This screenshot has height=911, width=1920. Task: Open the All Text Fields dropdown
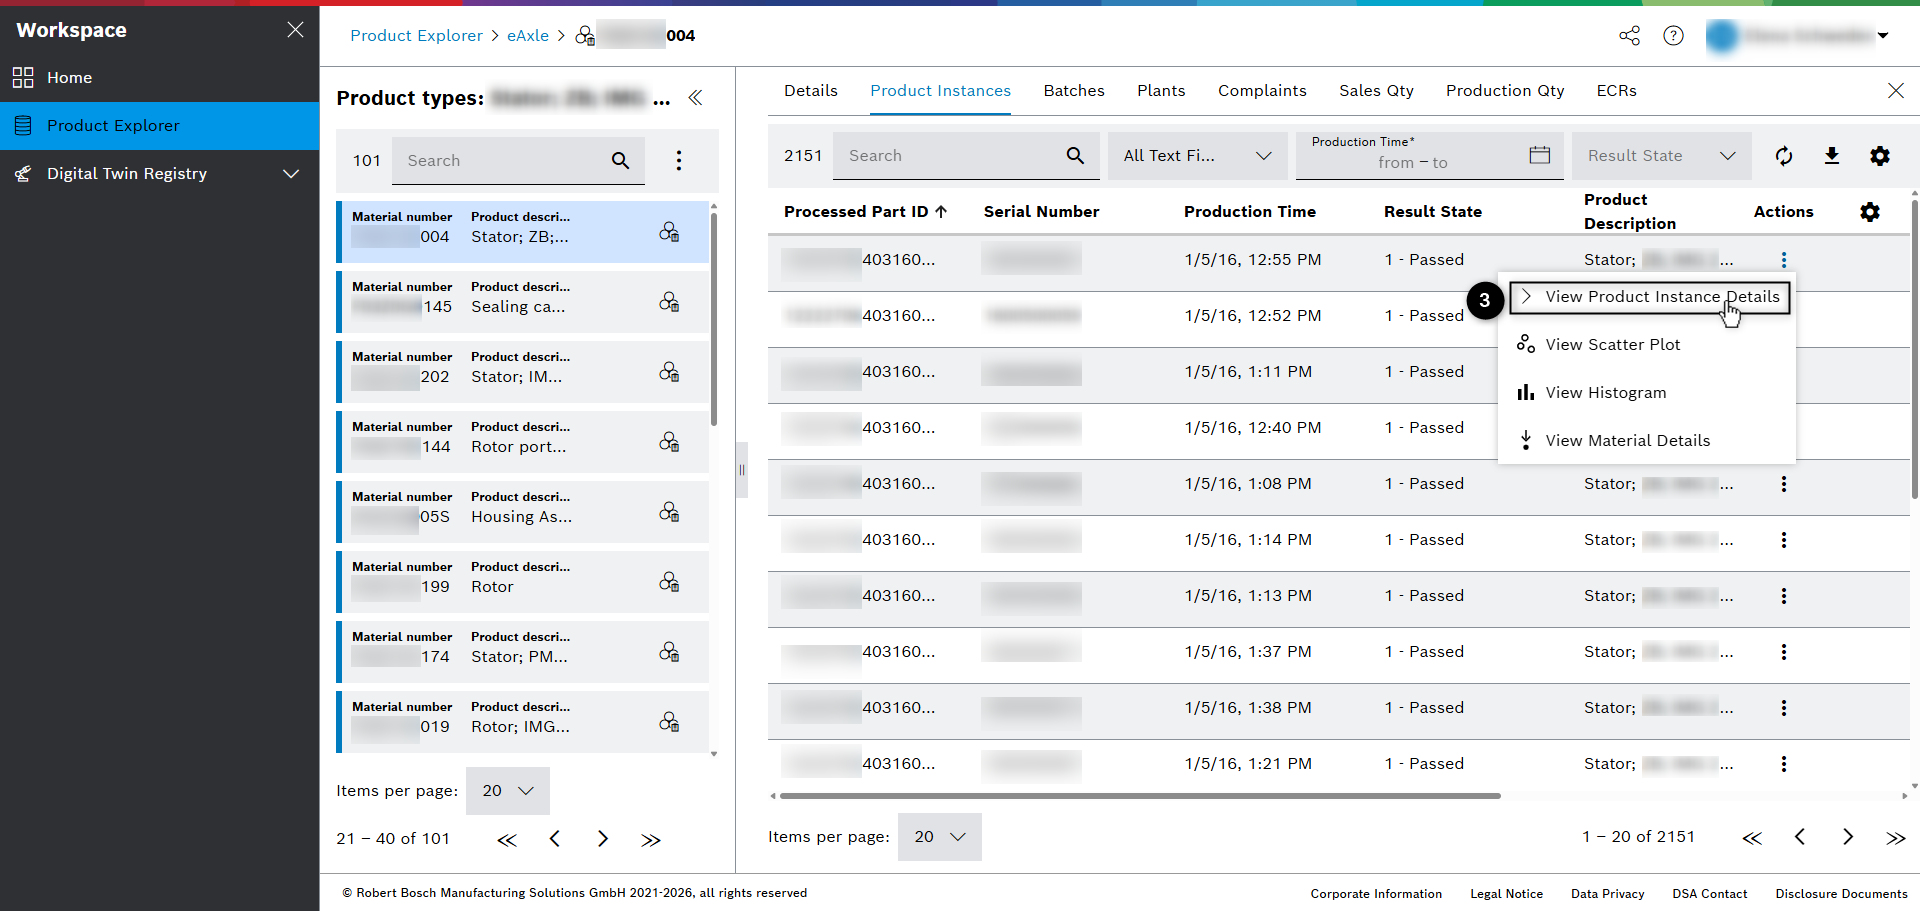point(1198,156)
